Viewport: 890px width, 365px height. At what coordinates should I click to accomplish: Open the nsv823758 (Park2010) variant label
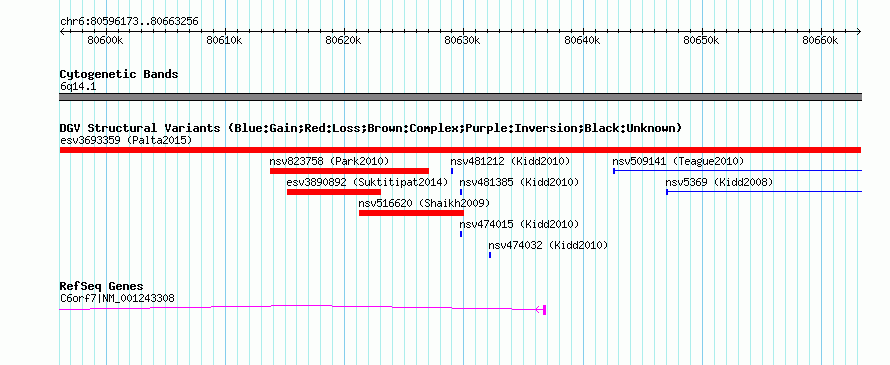tap(329, 161)
